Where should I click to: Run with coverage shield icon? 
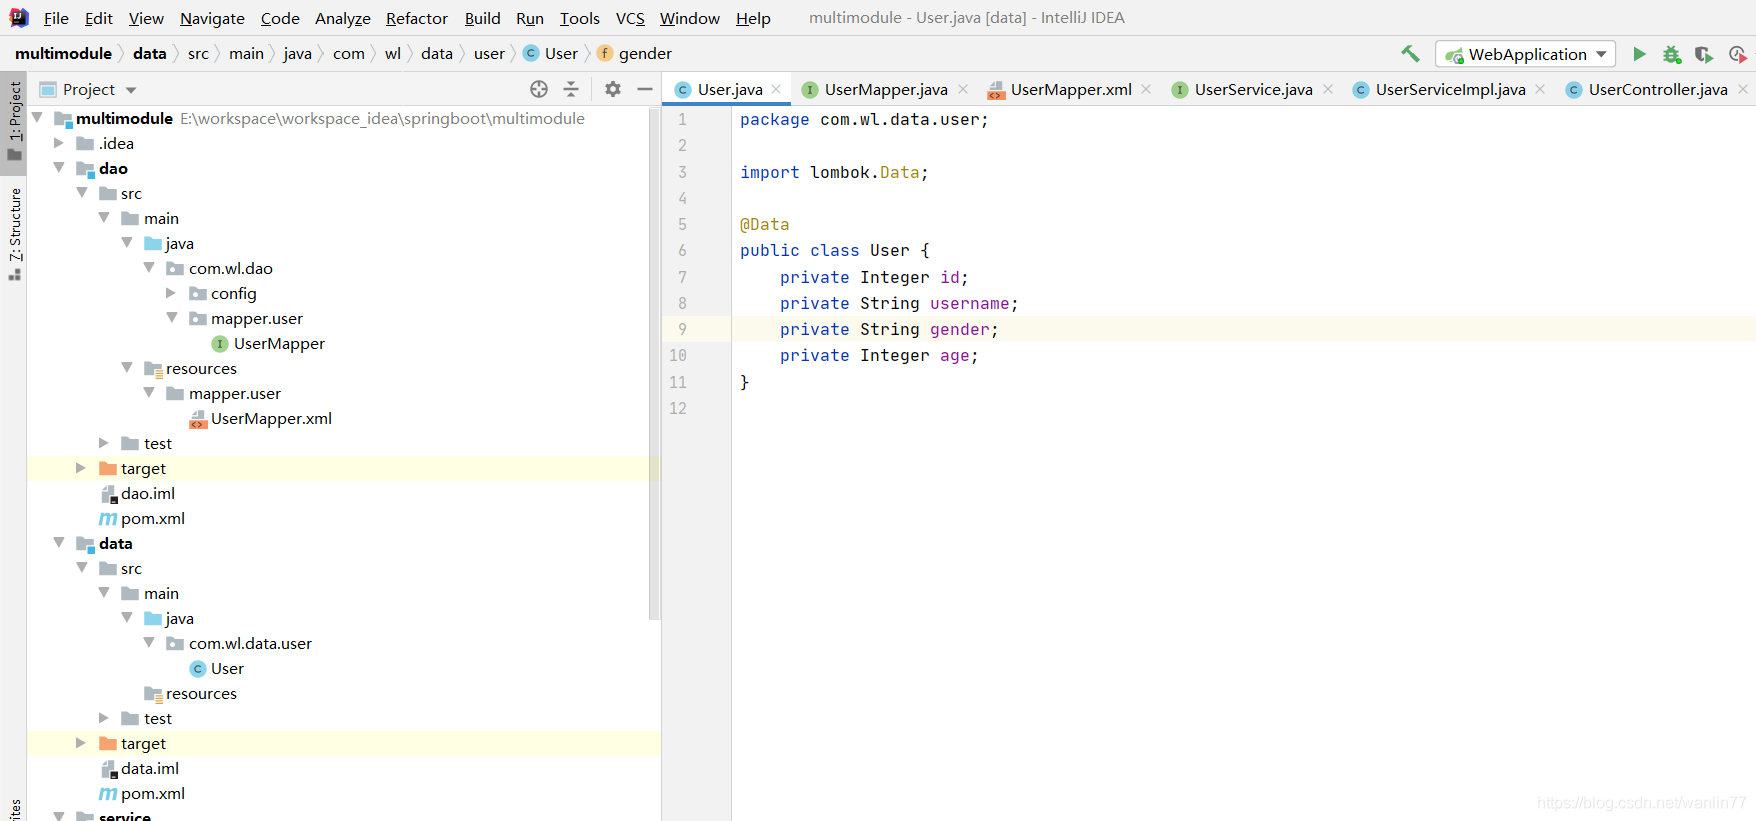pyautogui.click(x=1704, y=54)
